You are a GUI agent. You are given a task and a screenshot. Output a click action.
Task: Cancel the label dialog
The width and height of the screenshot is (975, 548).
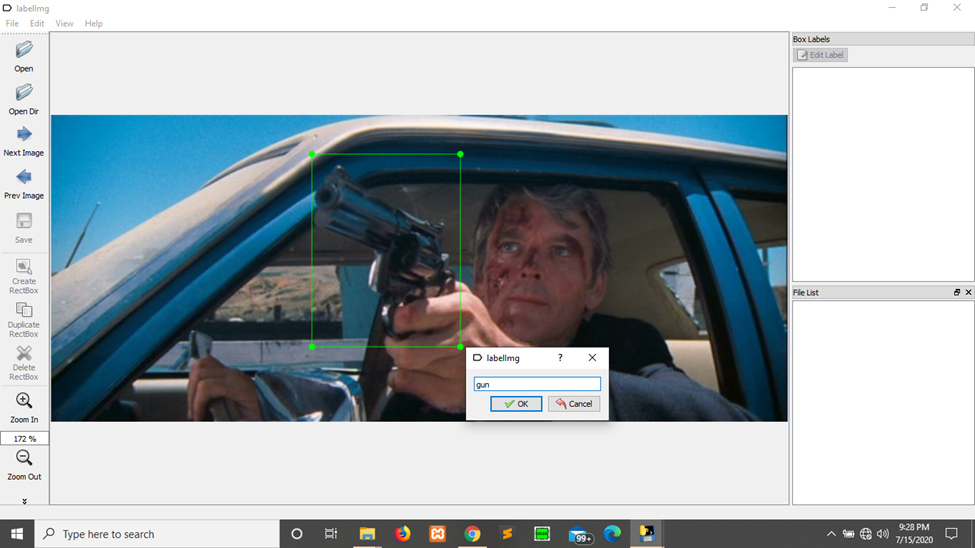(x=574, y=404)
